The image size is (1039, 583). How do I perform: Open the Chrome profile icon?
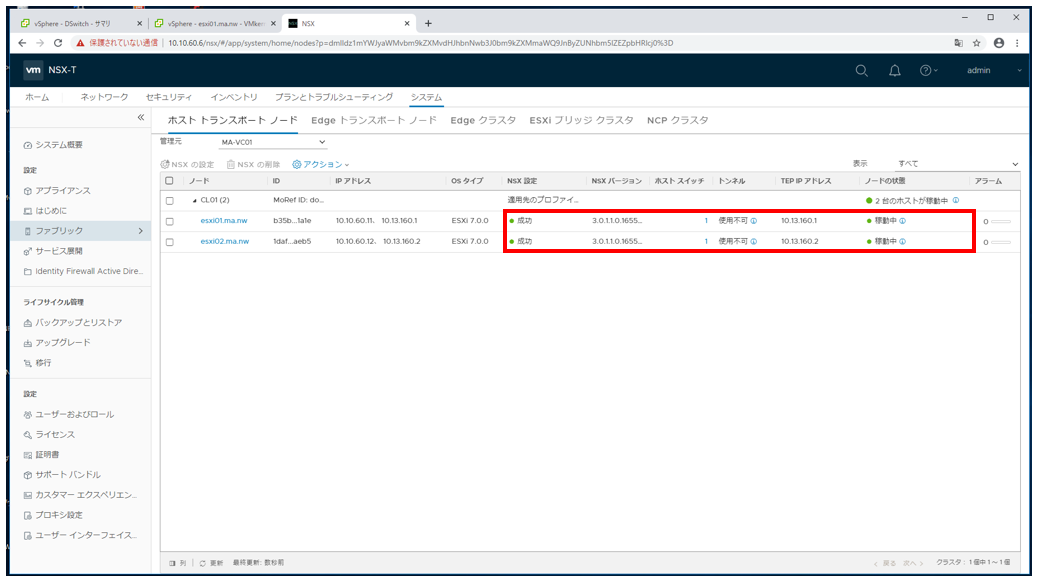pos(999,43)
